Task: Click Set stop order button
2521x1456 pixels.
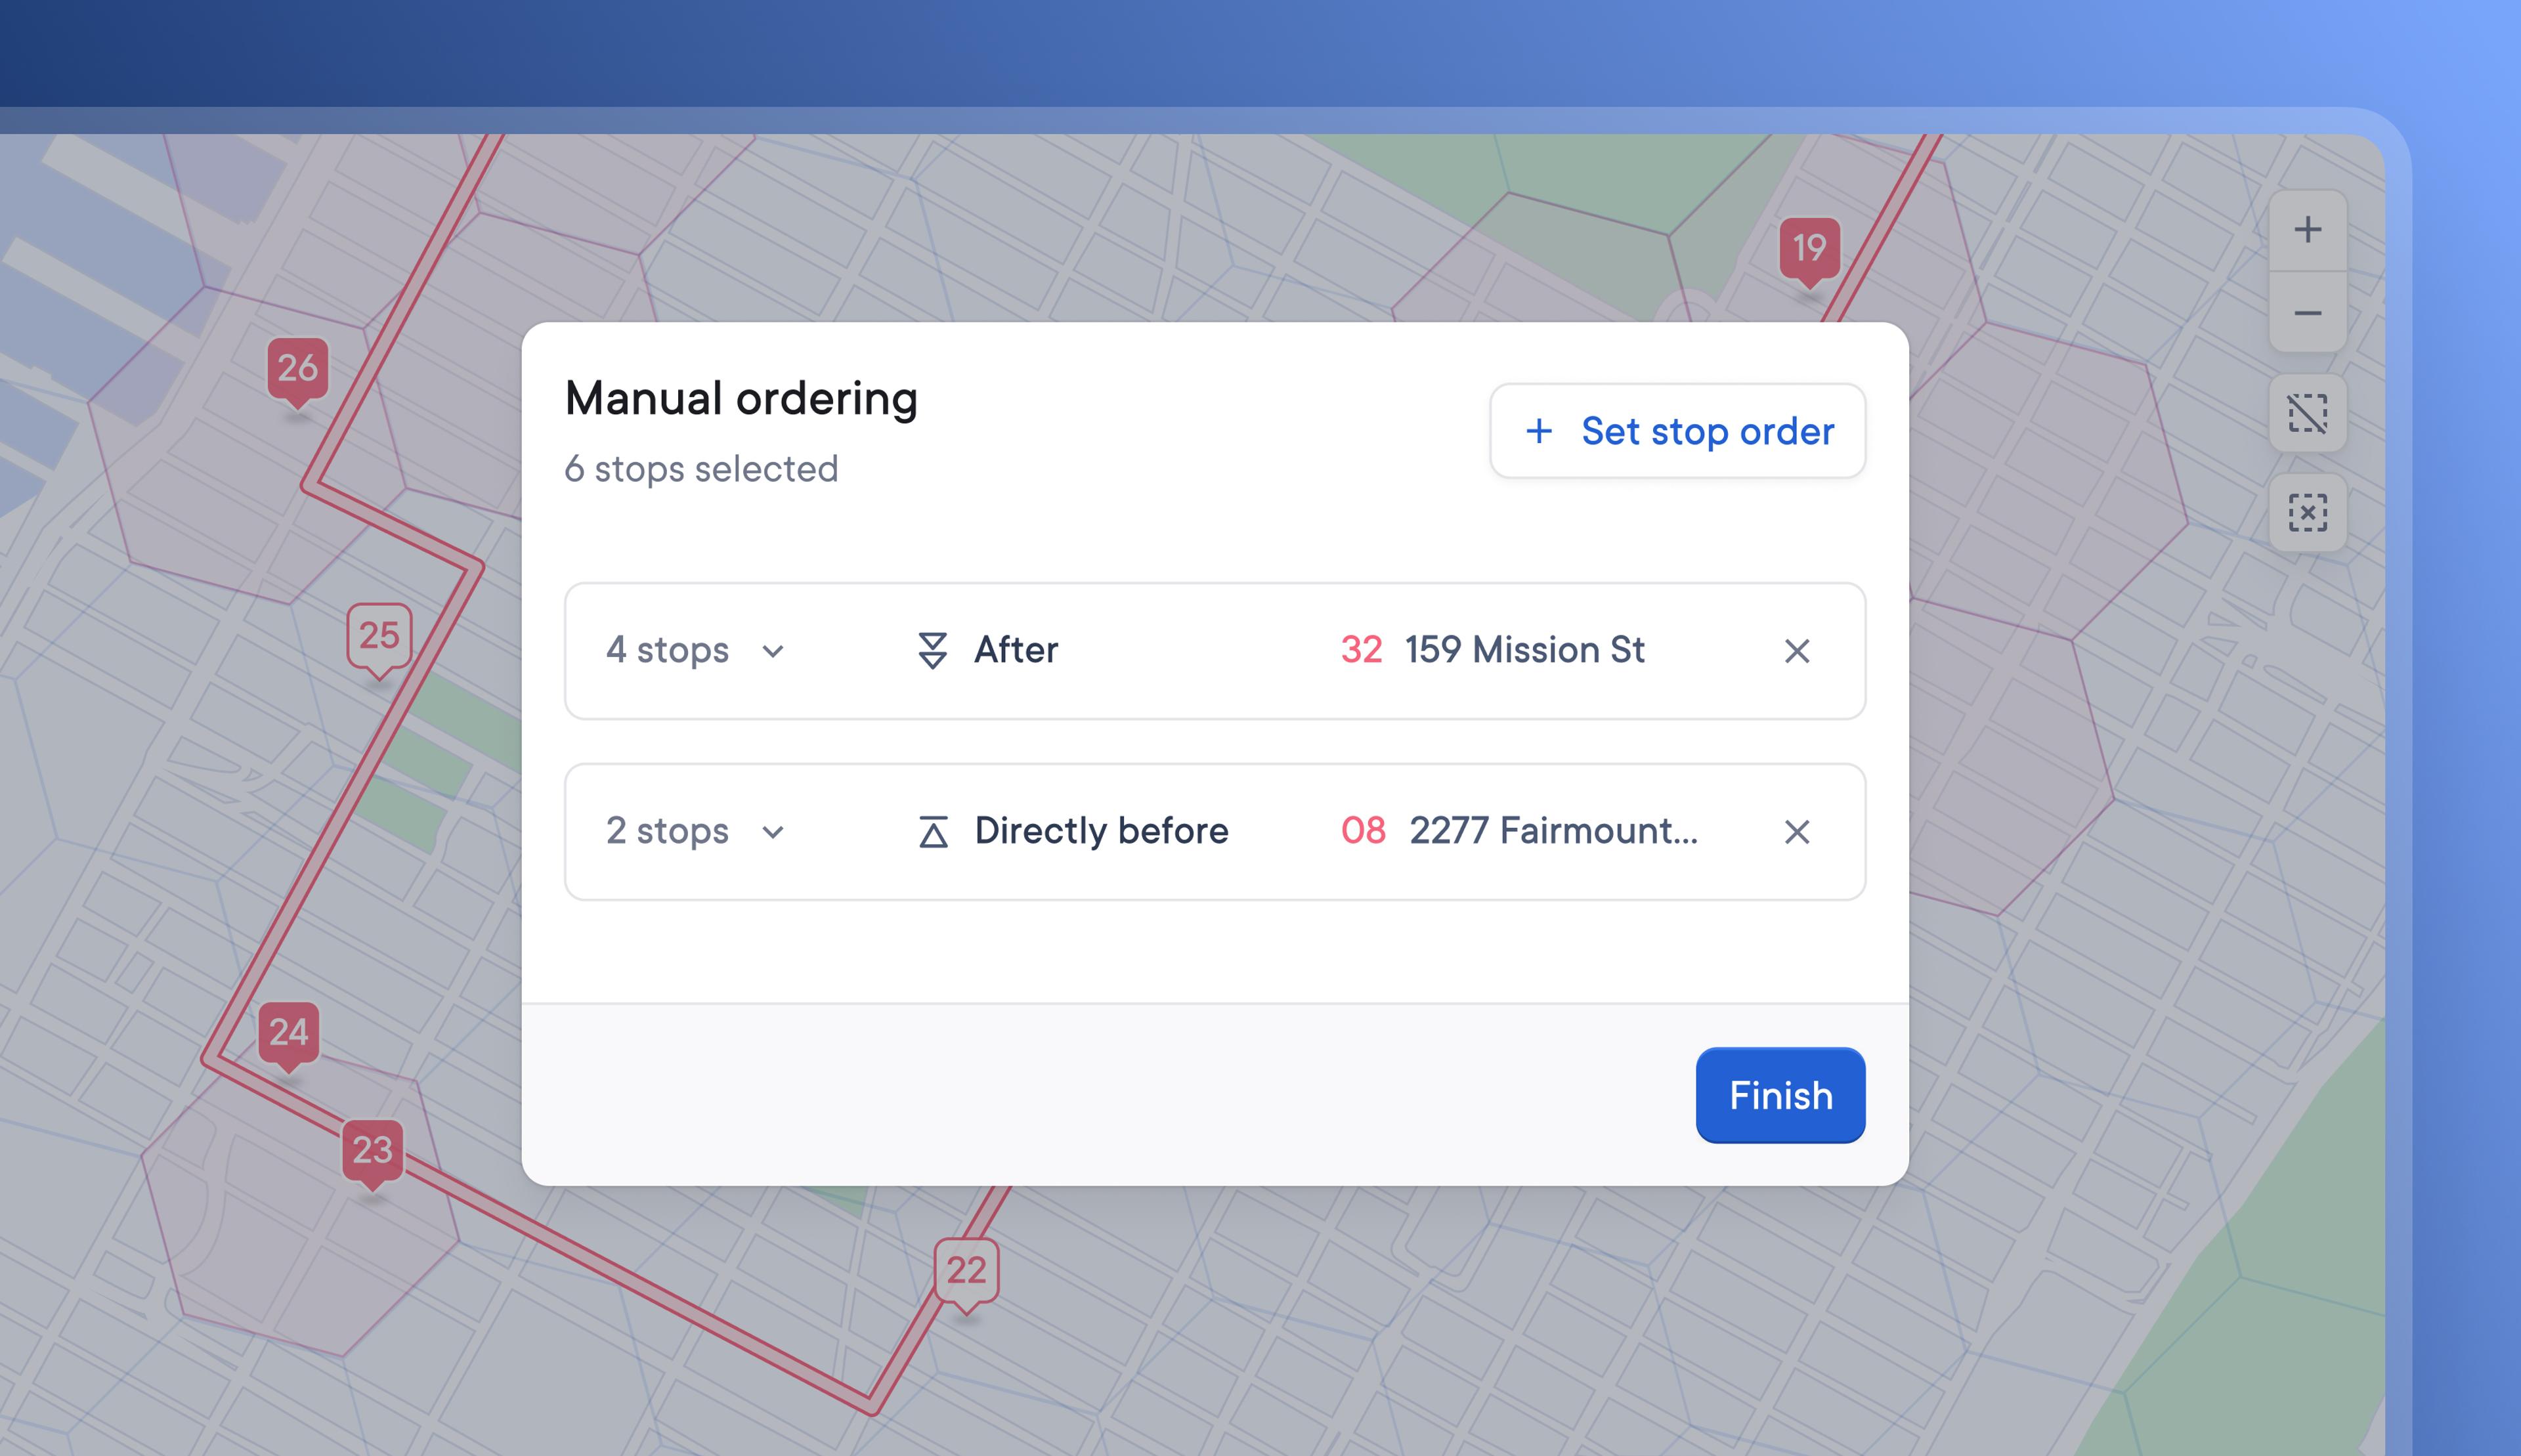Action: point(1677,431)
